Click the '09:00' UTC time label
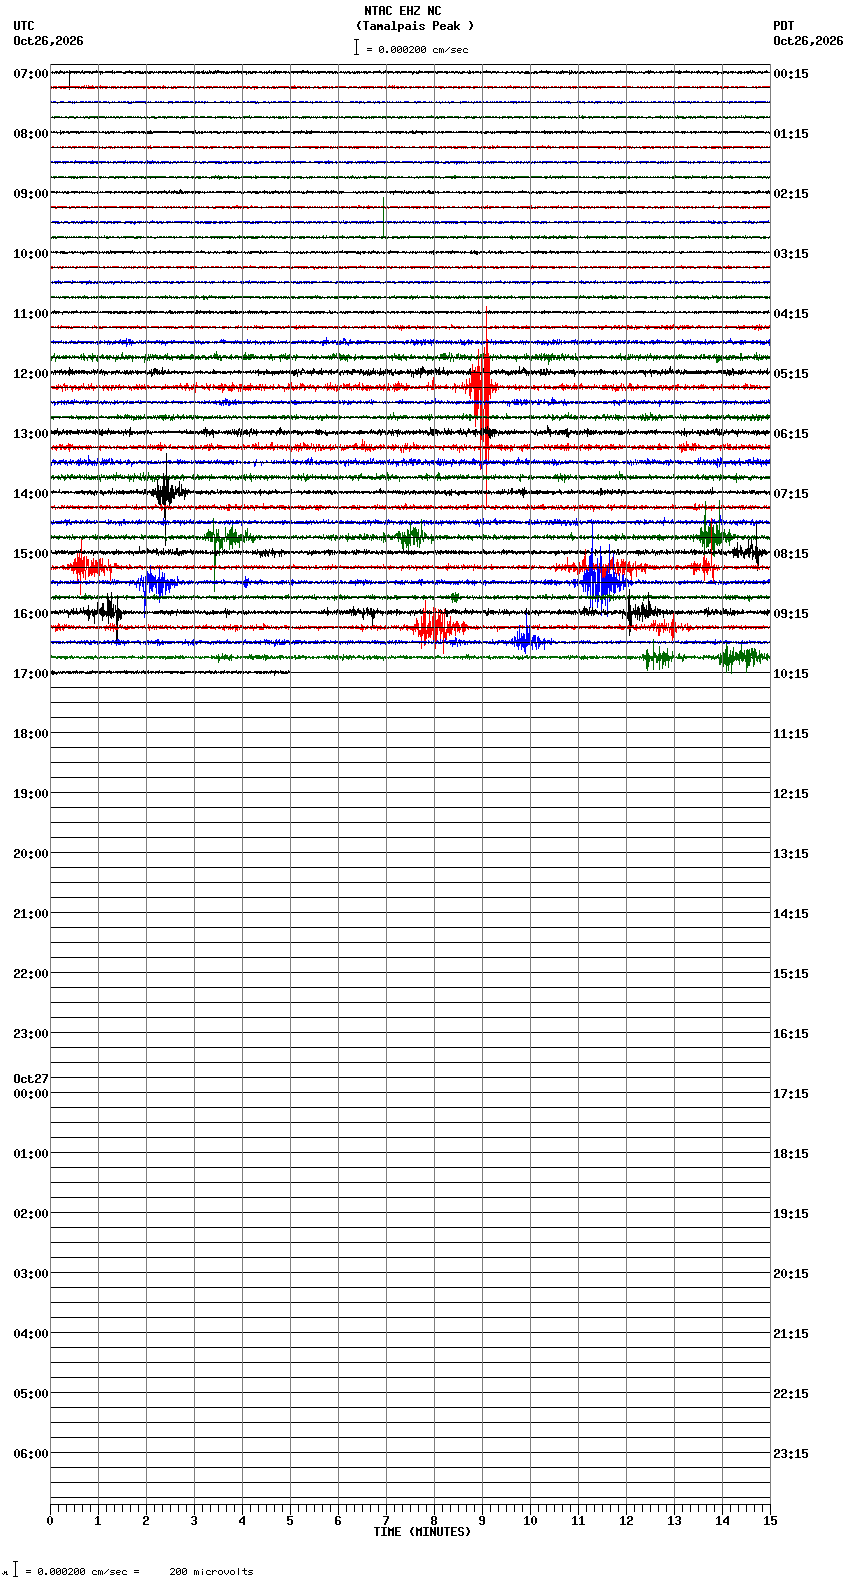Viewport: 850px width, 1584px height. (x=31, y=194)
